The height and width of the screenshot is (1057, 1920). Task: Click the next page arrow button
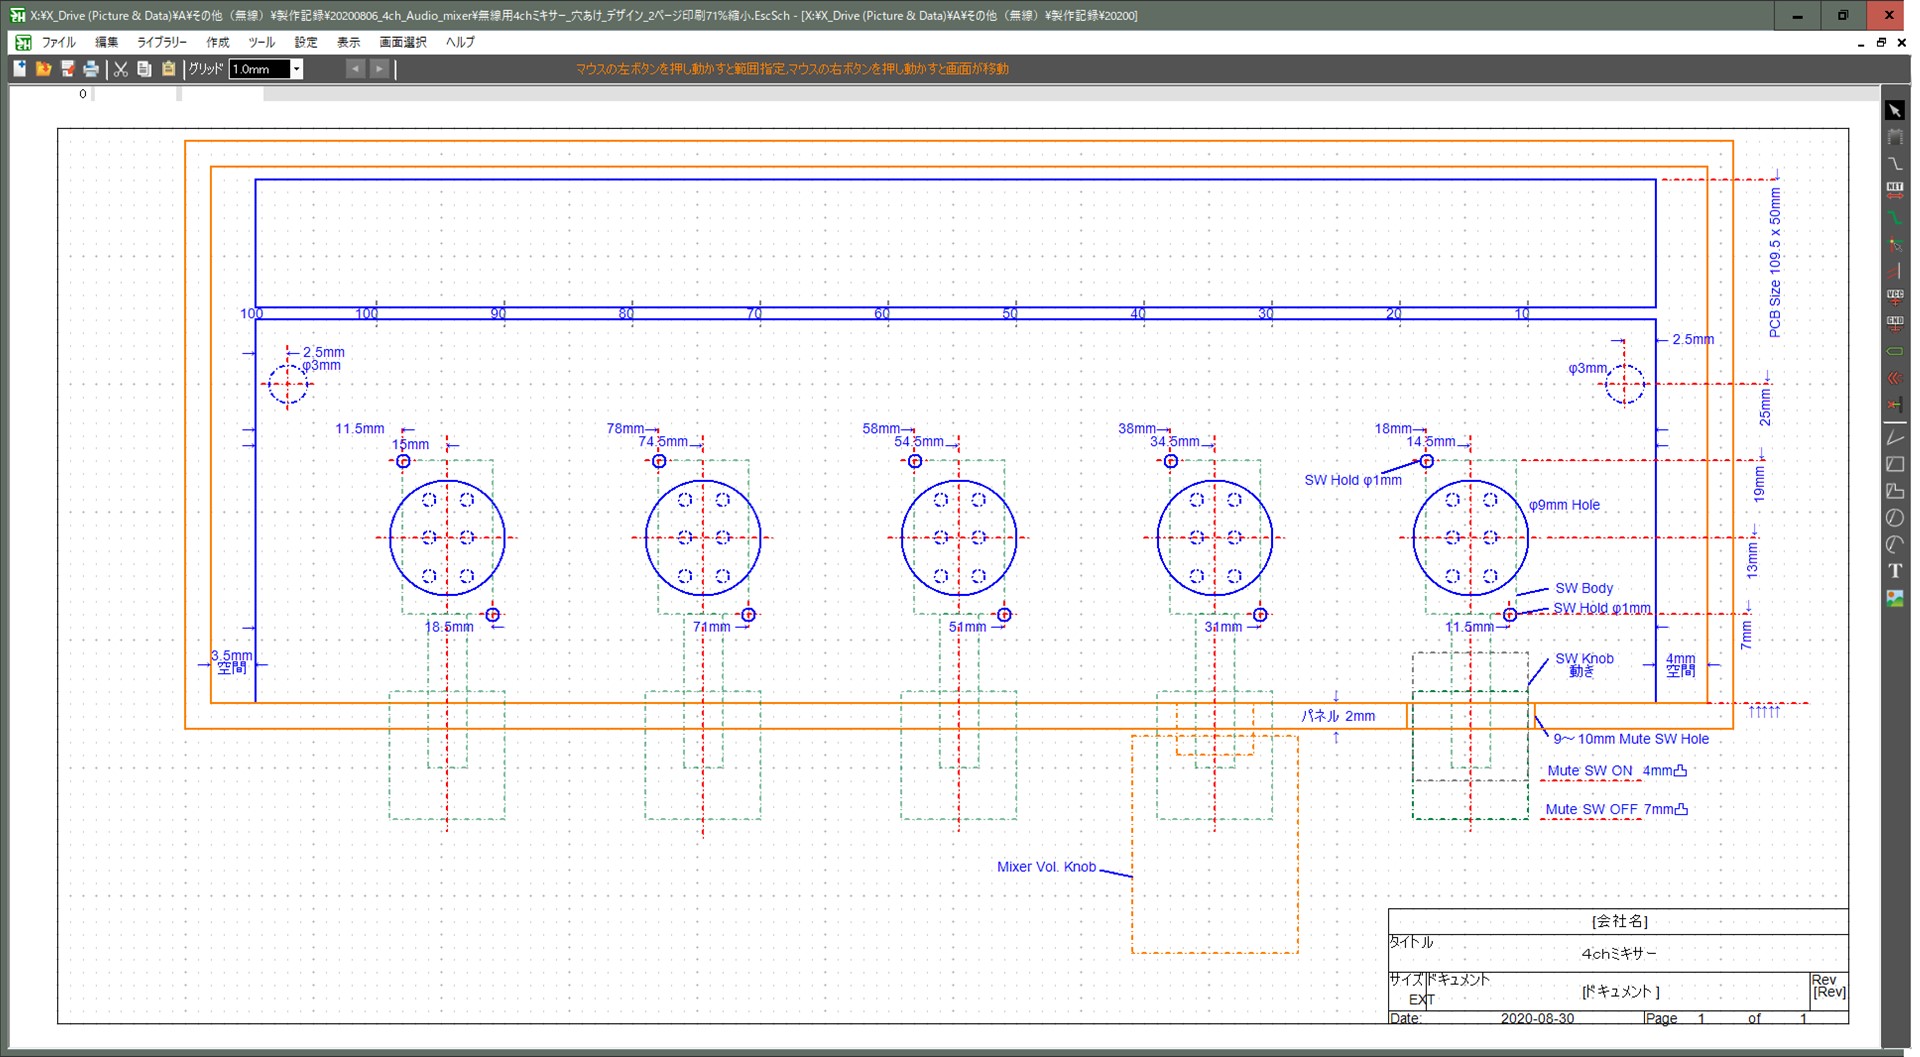379,69
